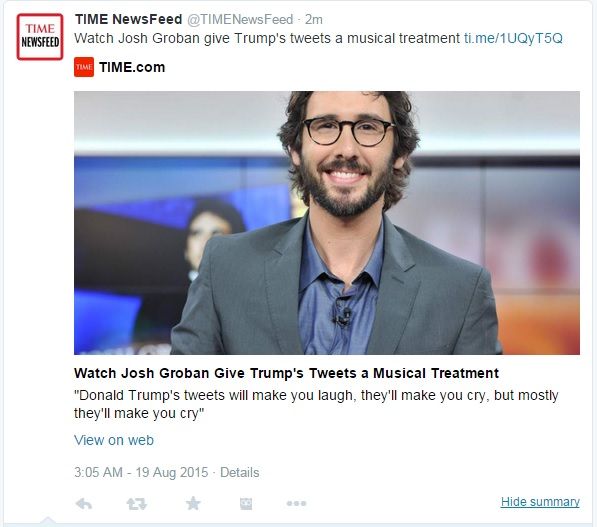Click the TIME NewsFeed profile avatar
The image size is (597, 527).
(40, 37)
